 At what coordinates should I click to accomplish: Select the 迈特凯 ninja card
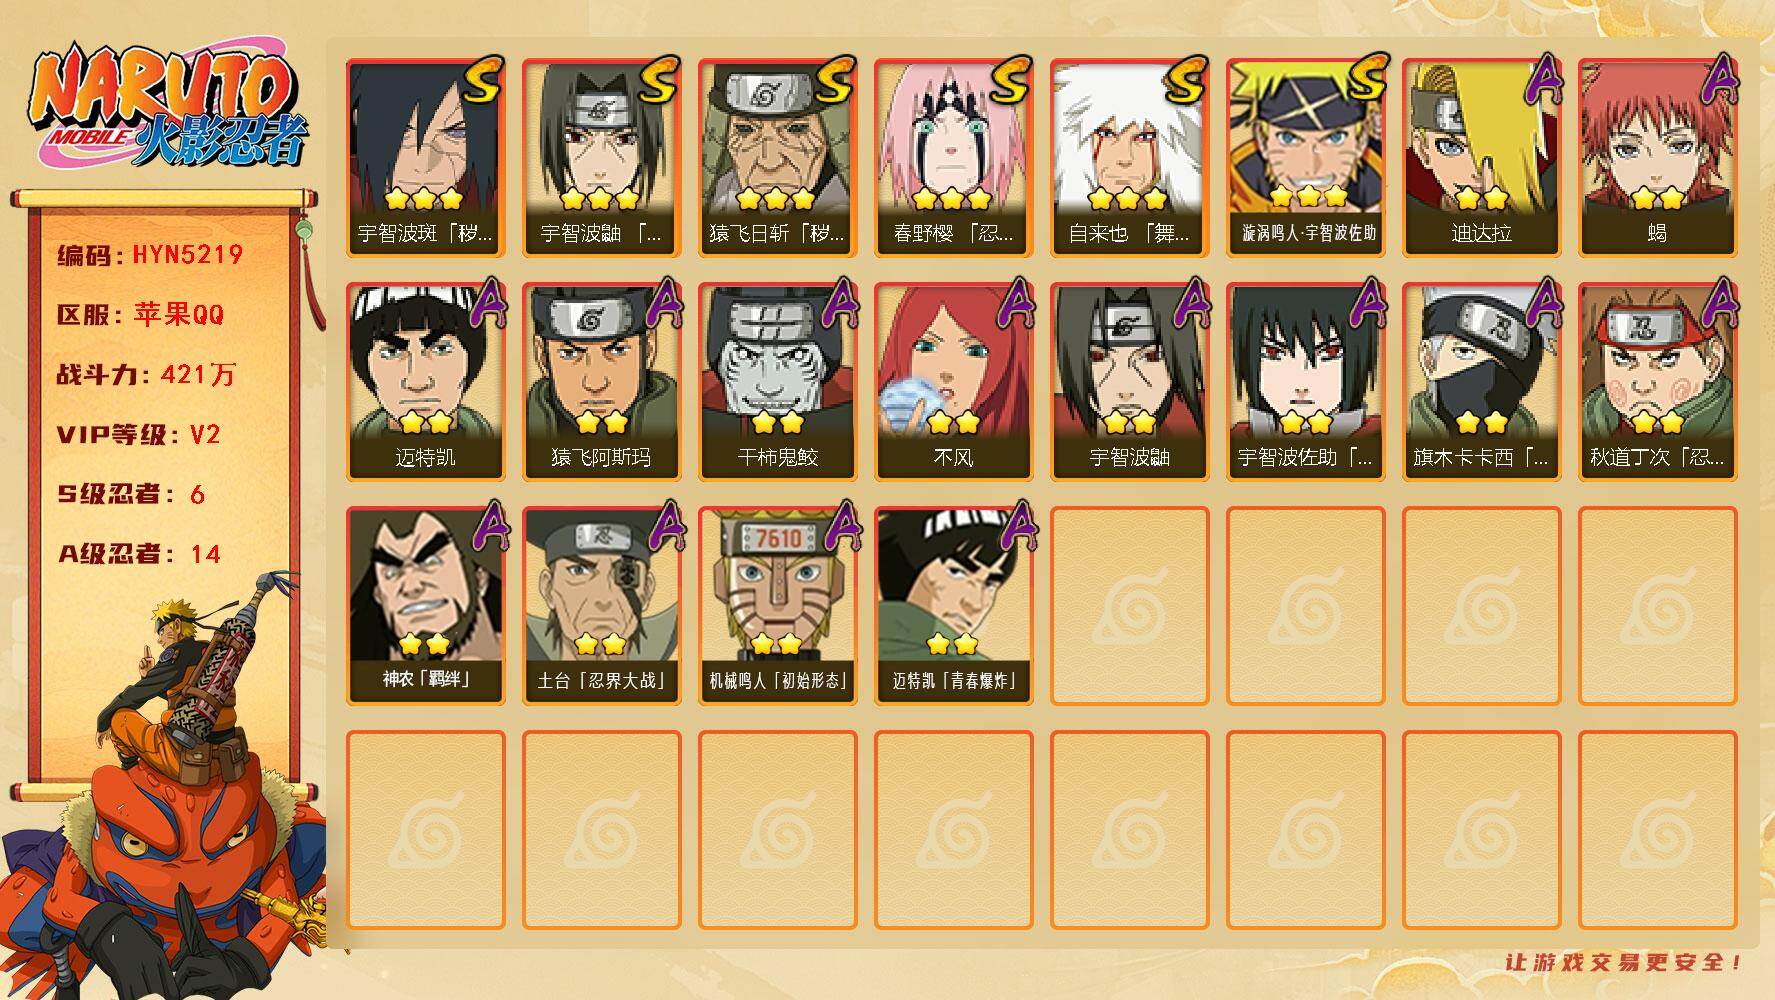426,382
